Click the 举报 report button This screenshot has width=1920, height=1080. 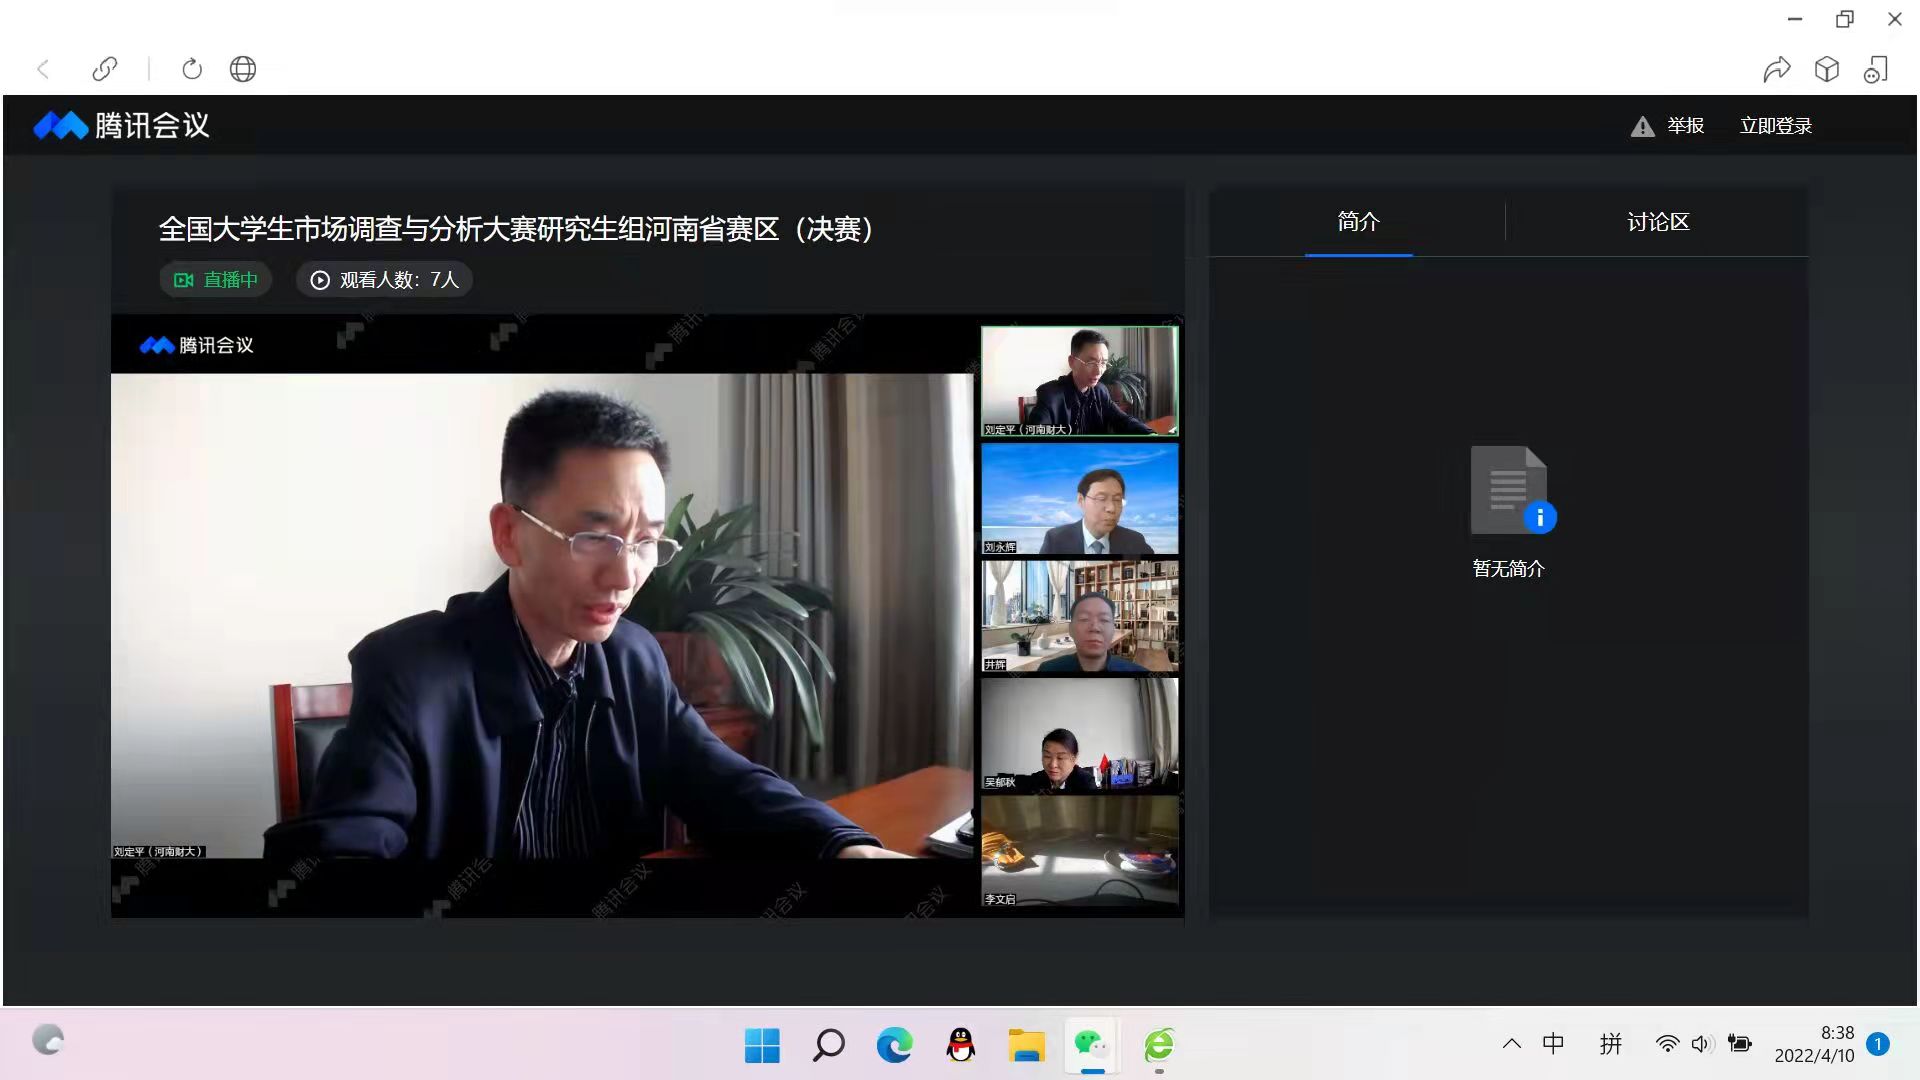(1685, 126)
